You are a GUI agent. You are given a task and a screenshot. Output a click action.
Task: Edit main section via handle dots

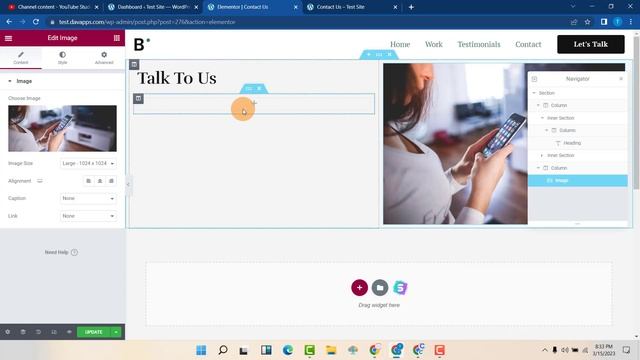pos(379,54)
